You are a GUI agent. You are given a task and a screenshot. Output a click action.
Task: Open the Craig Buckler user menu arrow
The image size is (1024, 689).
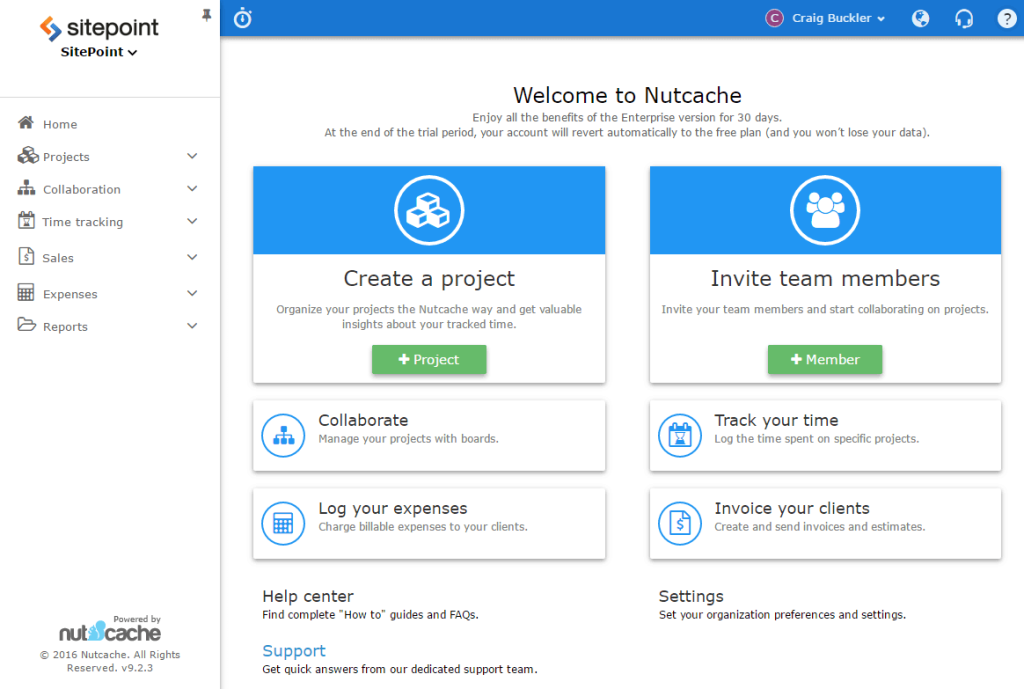click(x=881, y=19)
